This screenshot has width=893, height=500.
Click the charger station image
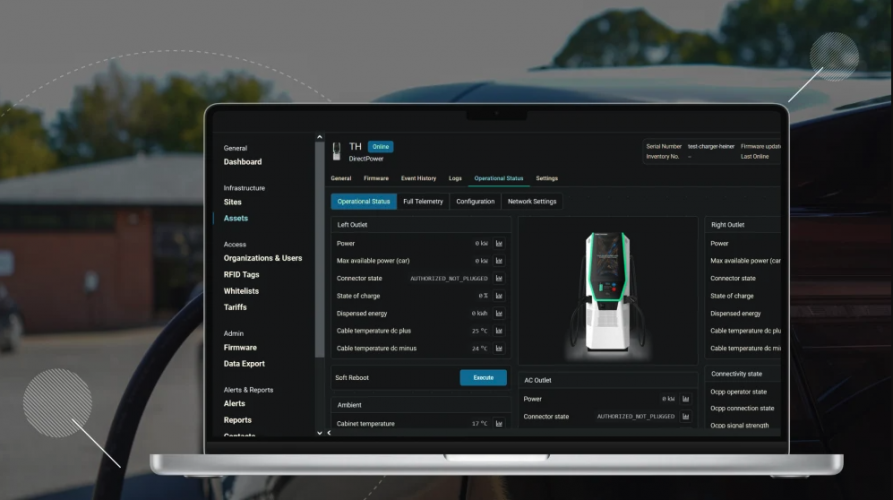(x=608, y=293)
